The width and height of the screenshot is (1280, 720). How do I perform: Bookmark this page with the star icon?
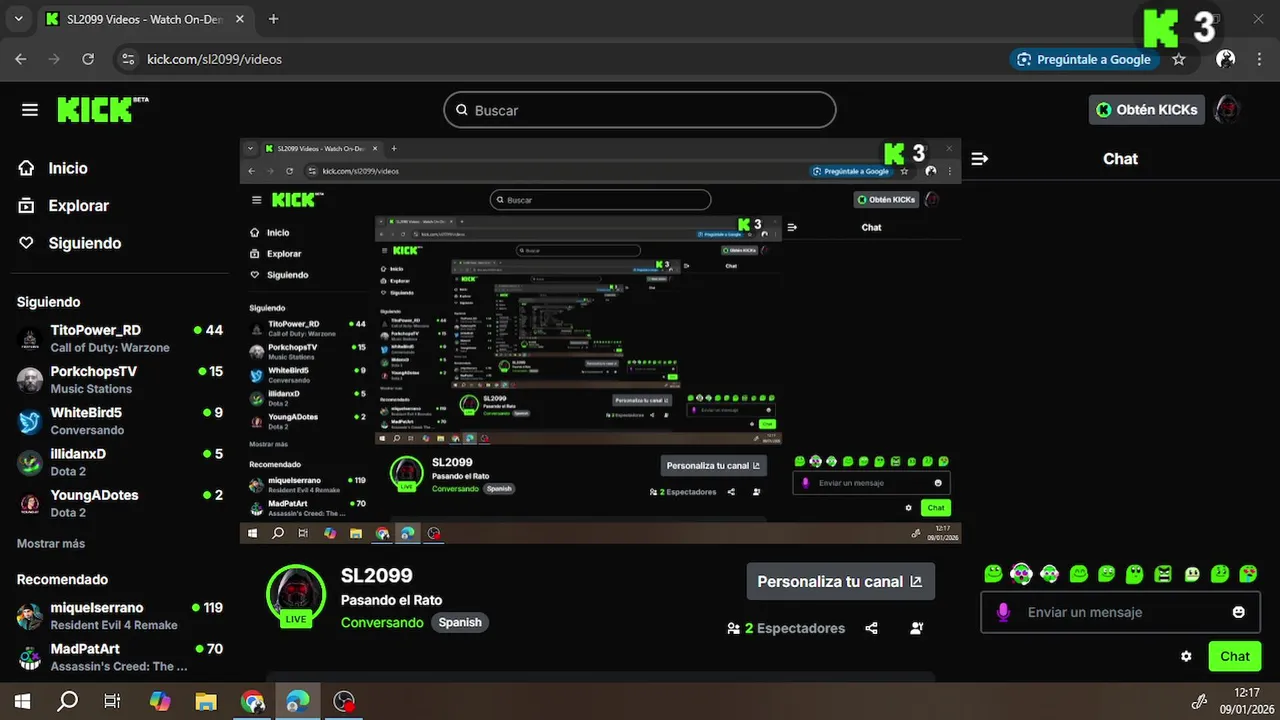(1179, 59)
